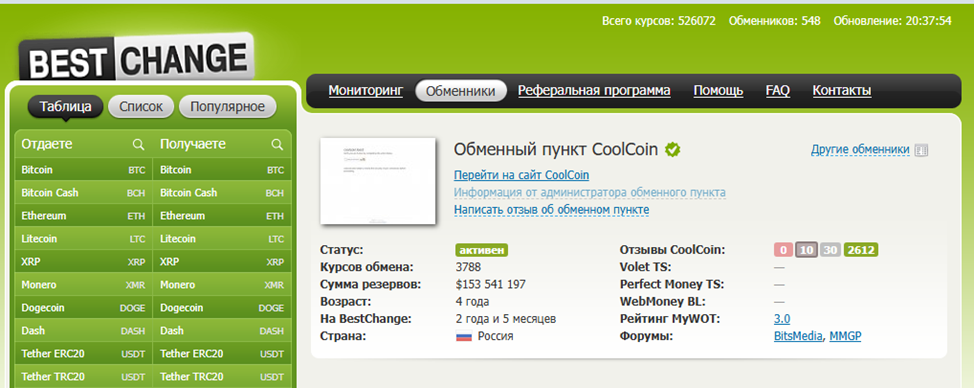This screenshot has width=974, height=388.
Task: Click the Обновление: 20:37:54 timestamp
Action: coord(893,21)
